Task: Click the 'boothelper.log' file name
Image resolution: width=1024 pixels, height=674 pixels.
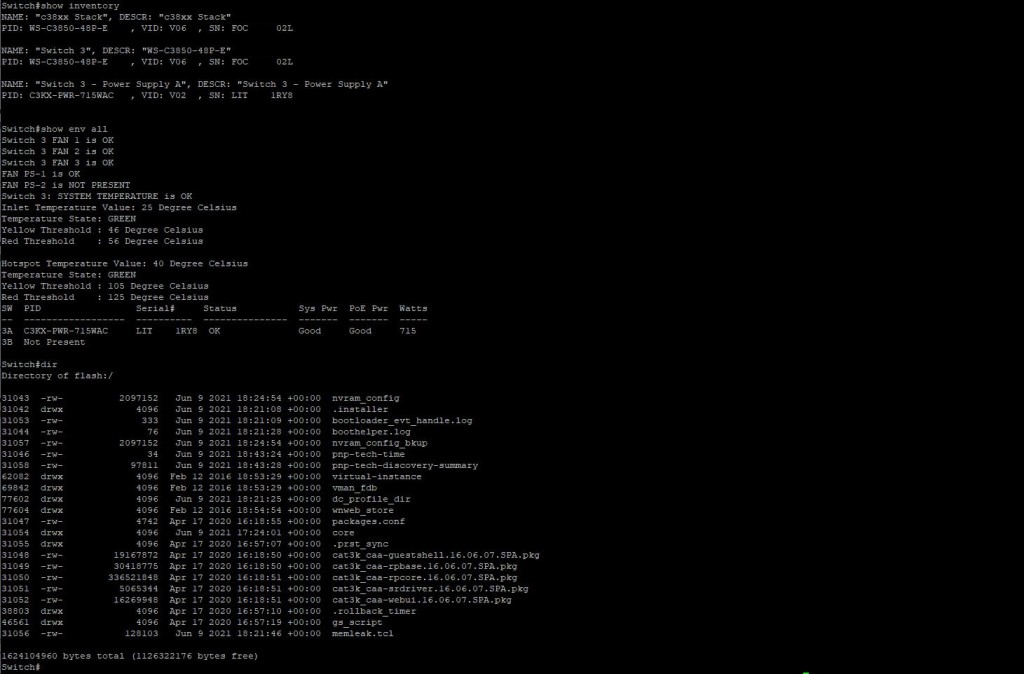Action: 371,432
